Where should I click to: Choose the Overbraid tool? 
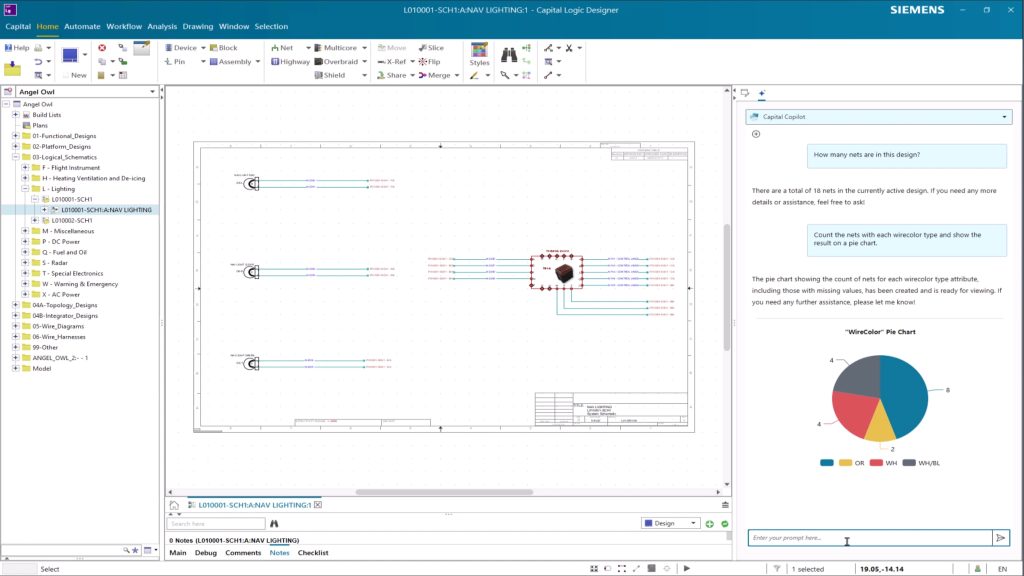pos(336,61)
